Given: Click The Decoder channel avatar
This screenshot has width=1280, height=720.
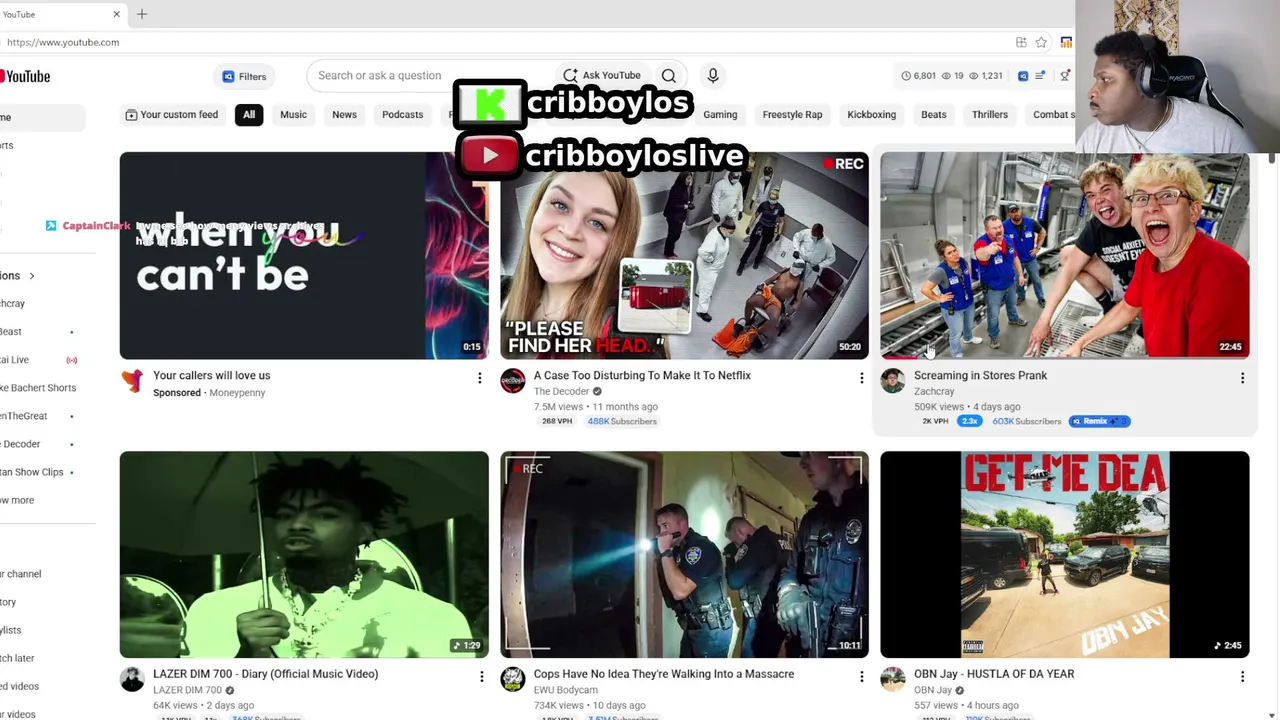Looking at the screenshot, I should 513,381.
